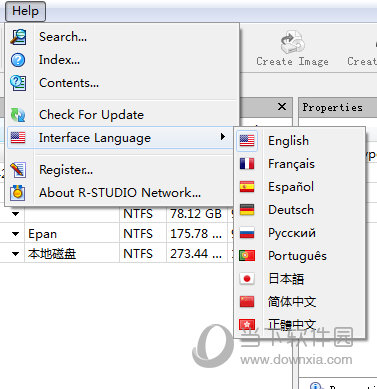Expand the Interface Language submenu arrow

coord(223,137)
